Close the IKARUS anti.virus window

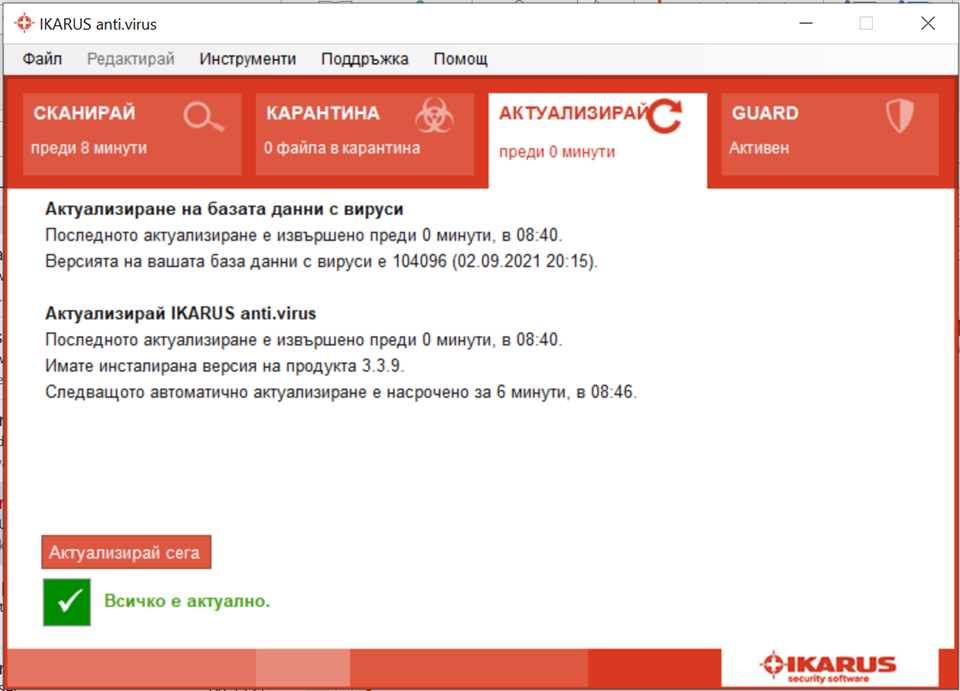[928, 23]
